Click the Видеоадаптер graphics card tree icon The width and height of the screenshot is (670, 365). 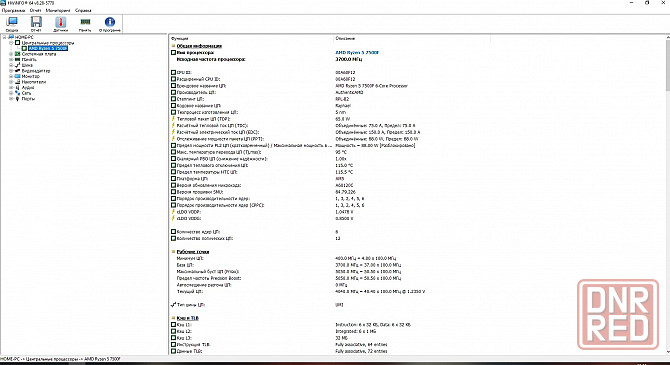tap(18, 71)
